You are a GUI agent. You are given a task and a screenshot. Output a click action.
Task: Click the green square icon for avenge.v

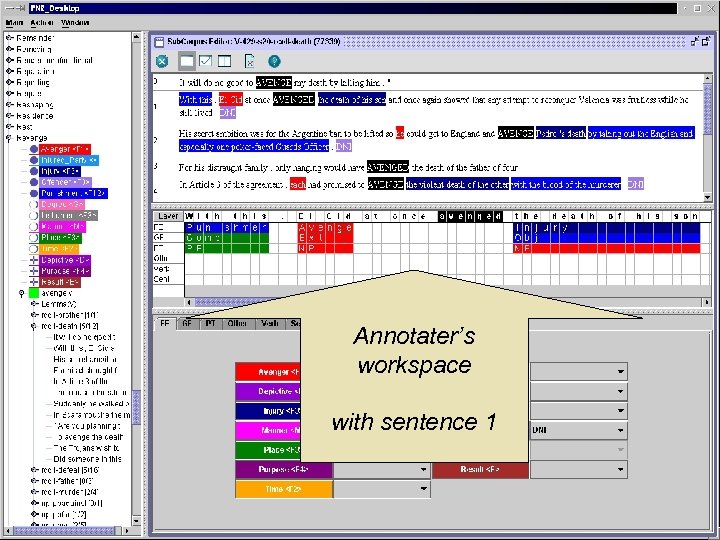coord(34,293)
